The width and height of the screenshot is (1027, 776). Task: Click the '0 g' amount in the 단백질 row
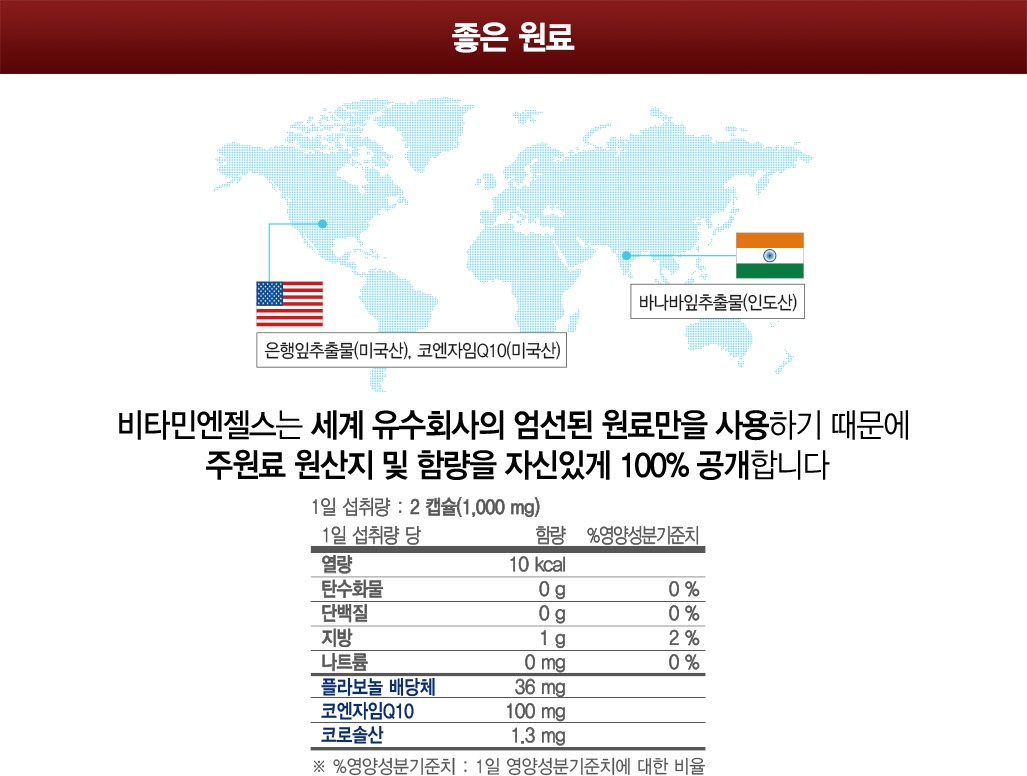552,614
